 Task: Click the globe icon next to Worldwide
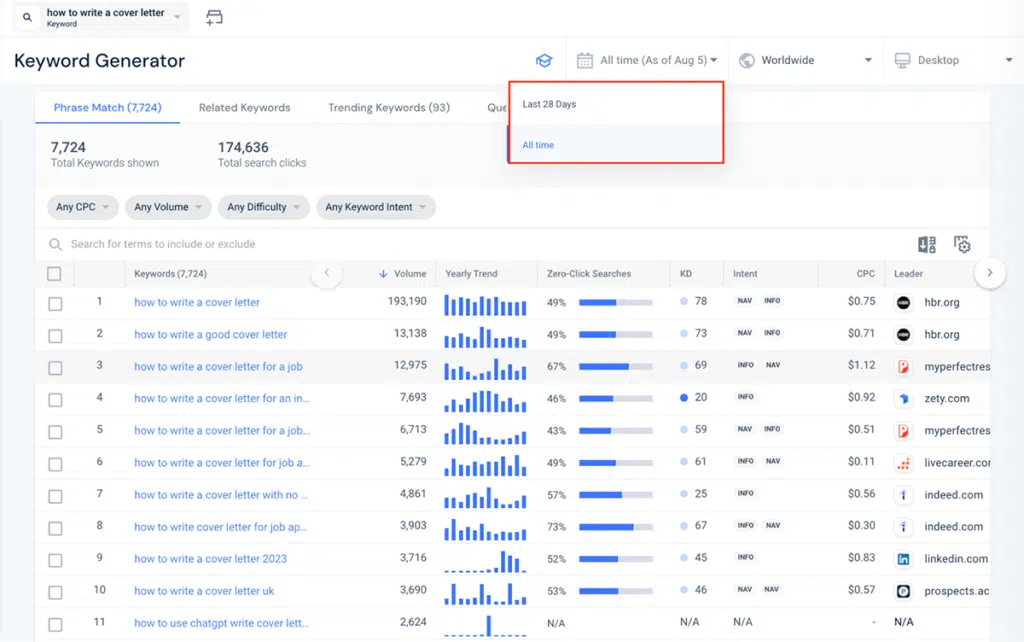[746, 60]
